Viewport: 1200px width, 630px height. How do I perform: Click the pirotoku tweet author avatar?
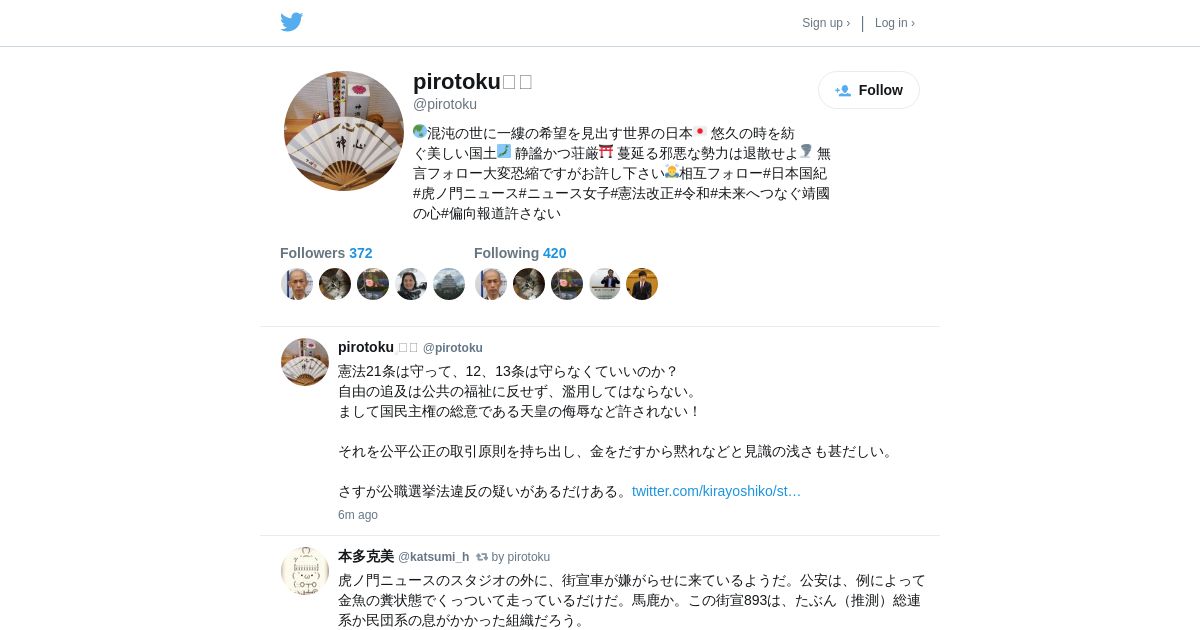(x=305, y=362)
